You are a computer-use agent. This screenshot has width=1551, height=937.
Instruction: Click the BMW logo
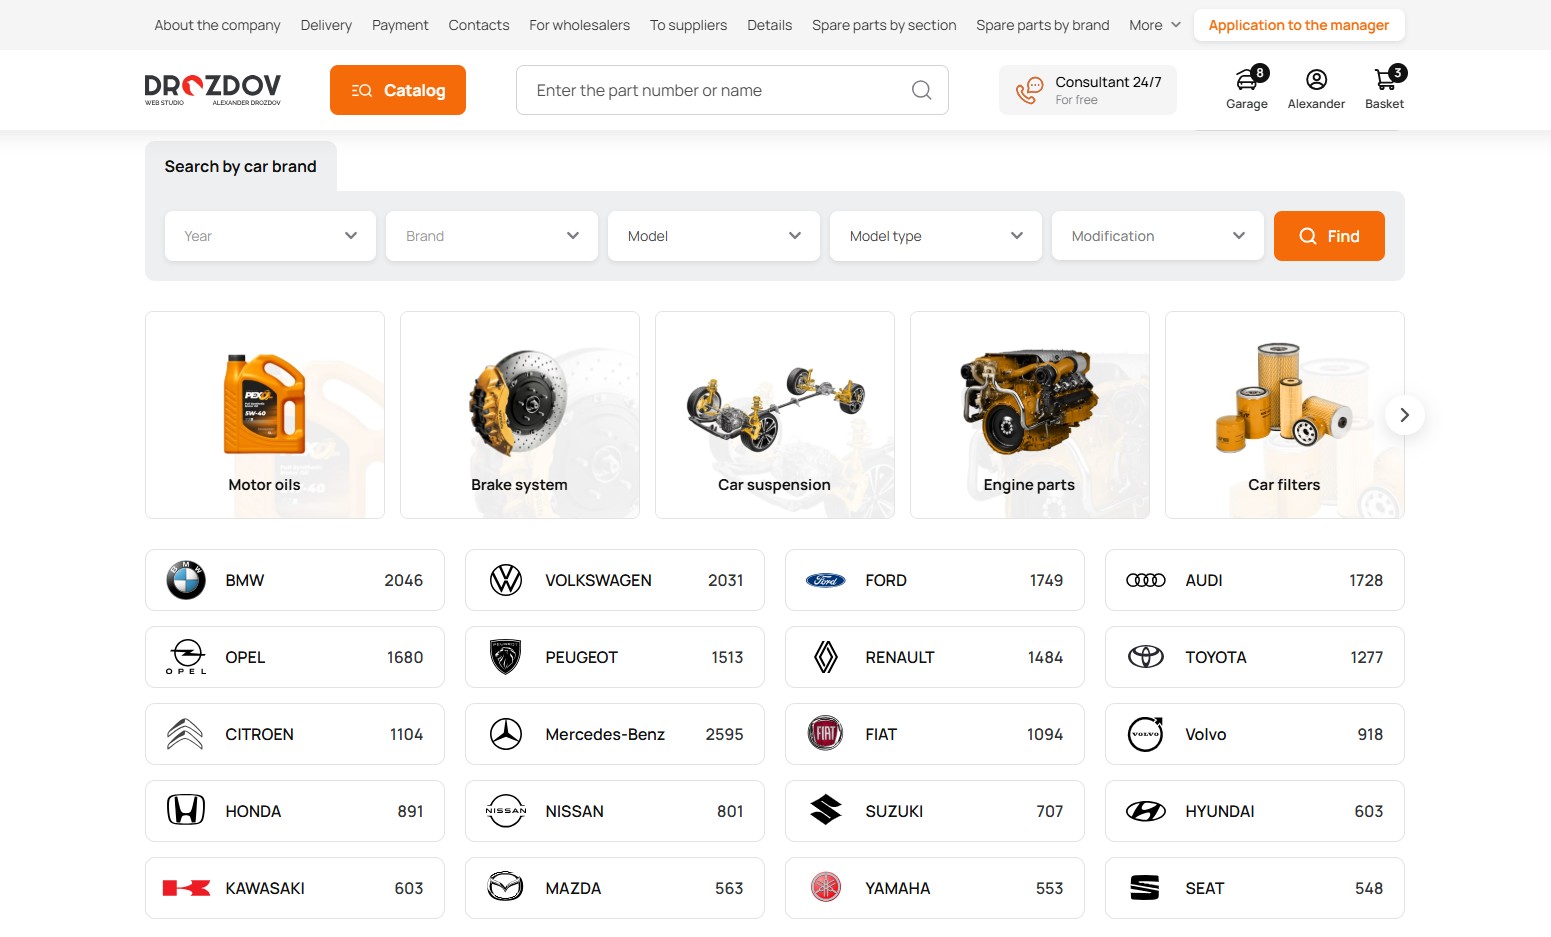tap(186, 580)
